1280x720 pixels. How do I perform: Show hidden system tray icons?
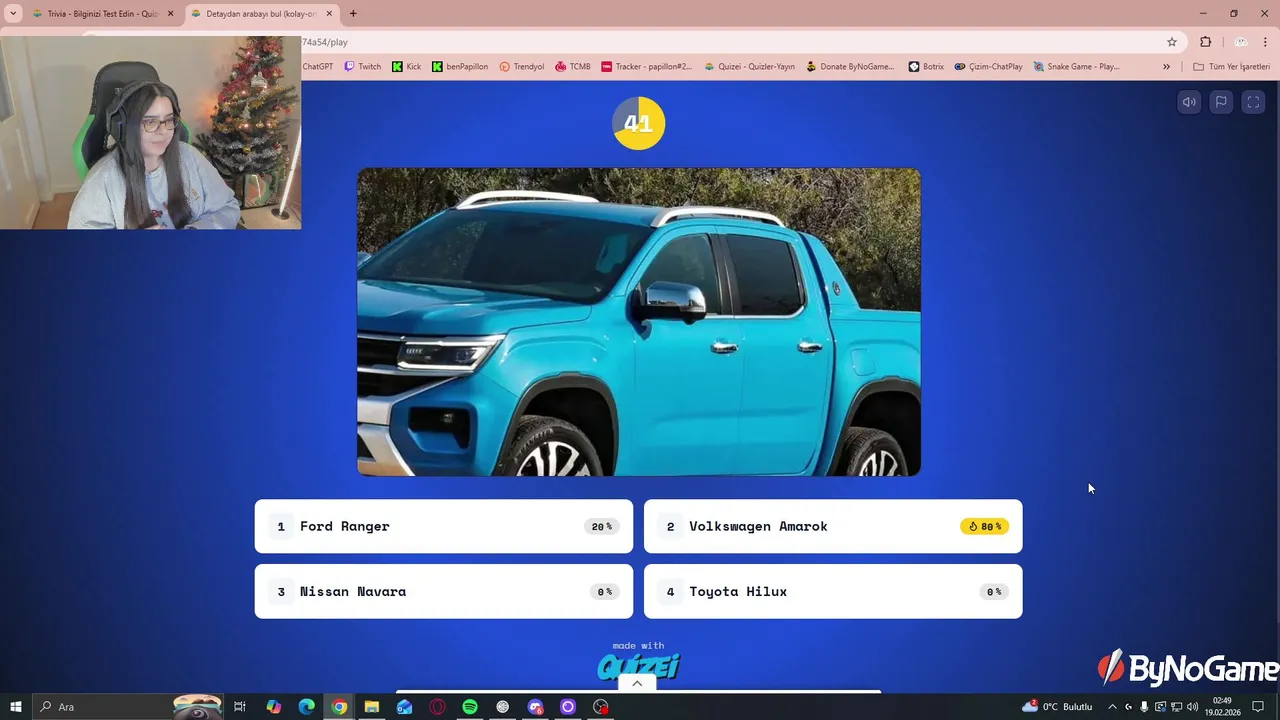[1112, 707]
